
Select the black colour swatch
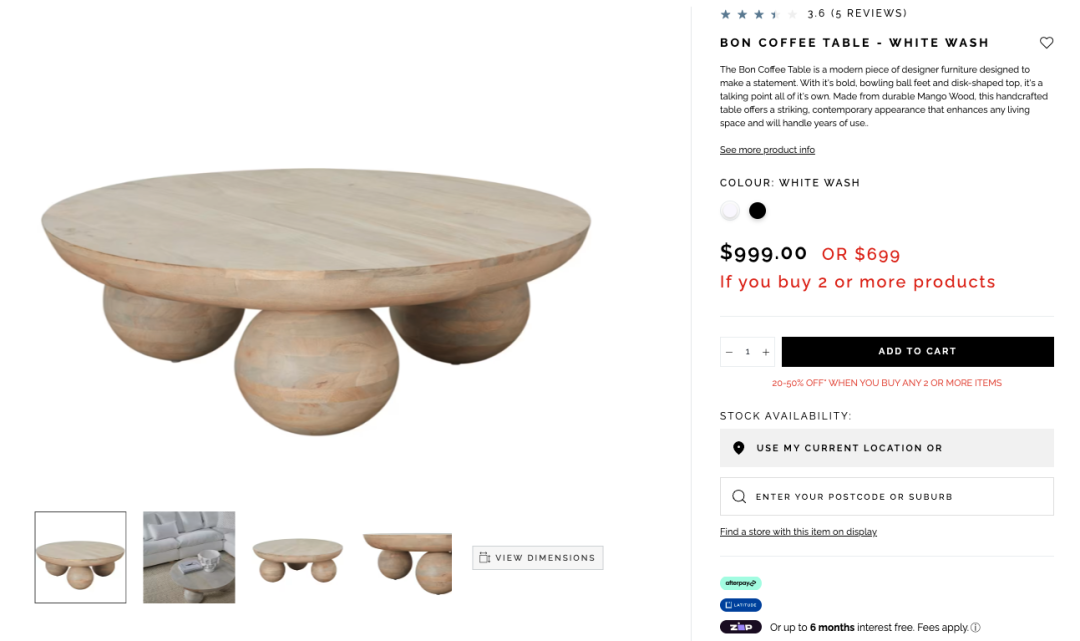pos(758,211)
